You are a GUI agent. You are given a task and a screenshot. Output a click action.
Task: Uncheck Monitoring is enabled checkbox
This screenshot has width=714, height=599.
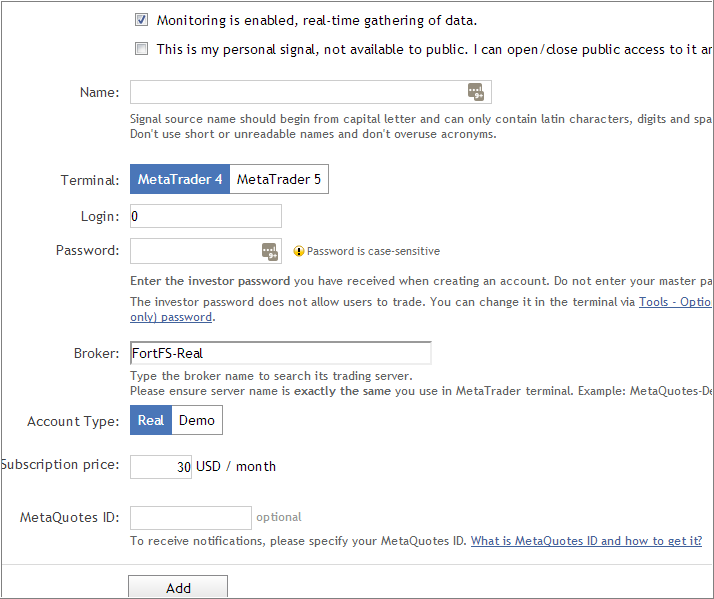(141, 20)
